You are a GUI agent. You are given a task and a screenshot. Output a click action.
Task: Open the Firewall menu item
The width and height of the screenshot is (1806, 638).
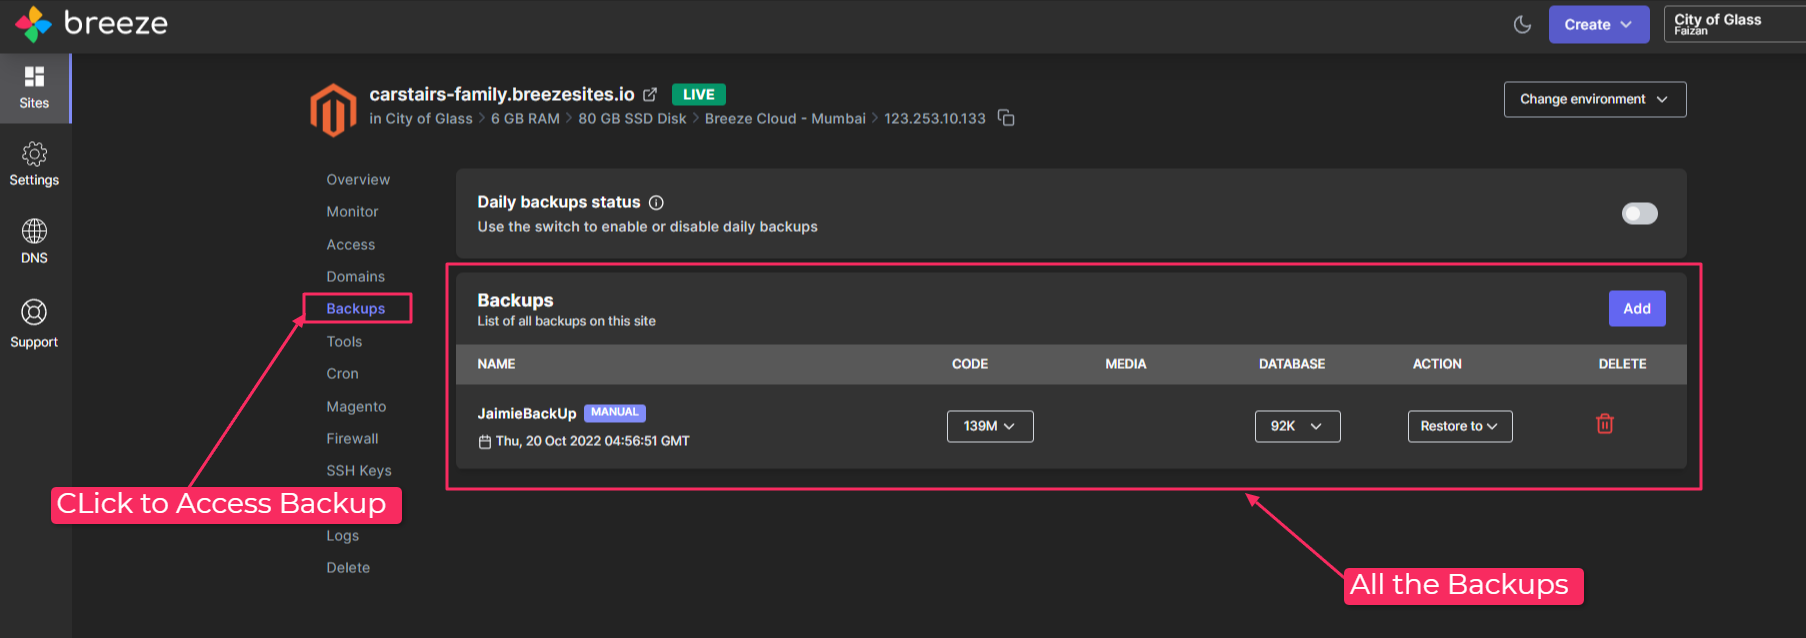(352, 439)
